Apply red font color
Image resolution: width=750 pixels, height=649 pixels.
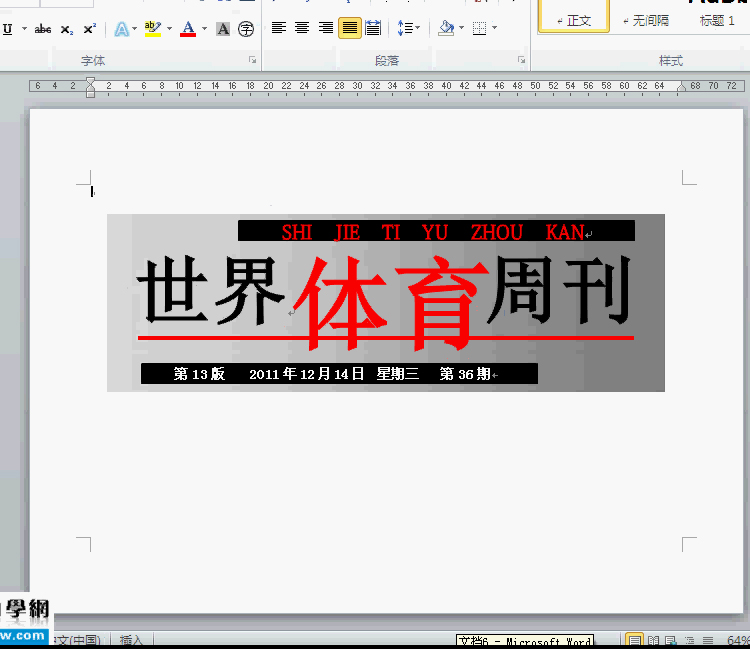pos(188,29)
